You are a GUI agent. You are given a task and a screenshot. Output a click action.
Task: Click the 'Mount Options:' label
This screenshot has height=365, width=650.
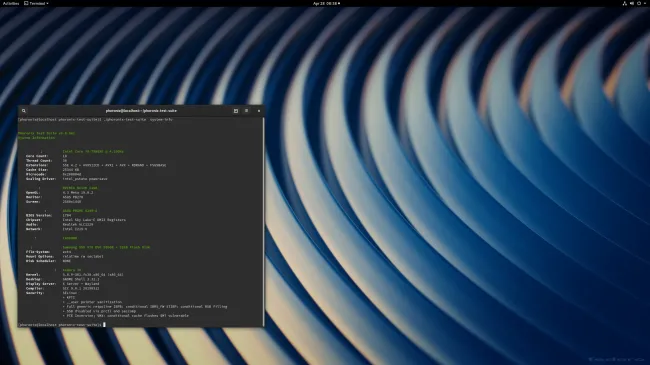tap(40, 256)
